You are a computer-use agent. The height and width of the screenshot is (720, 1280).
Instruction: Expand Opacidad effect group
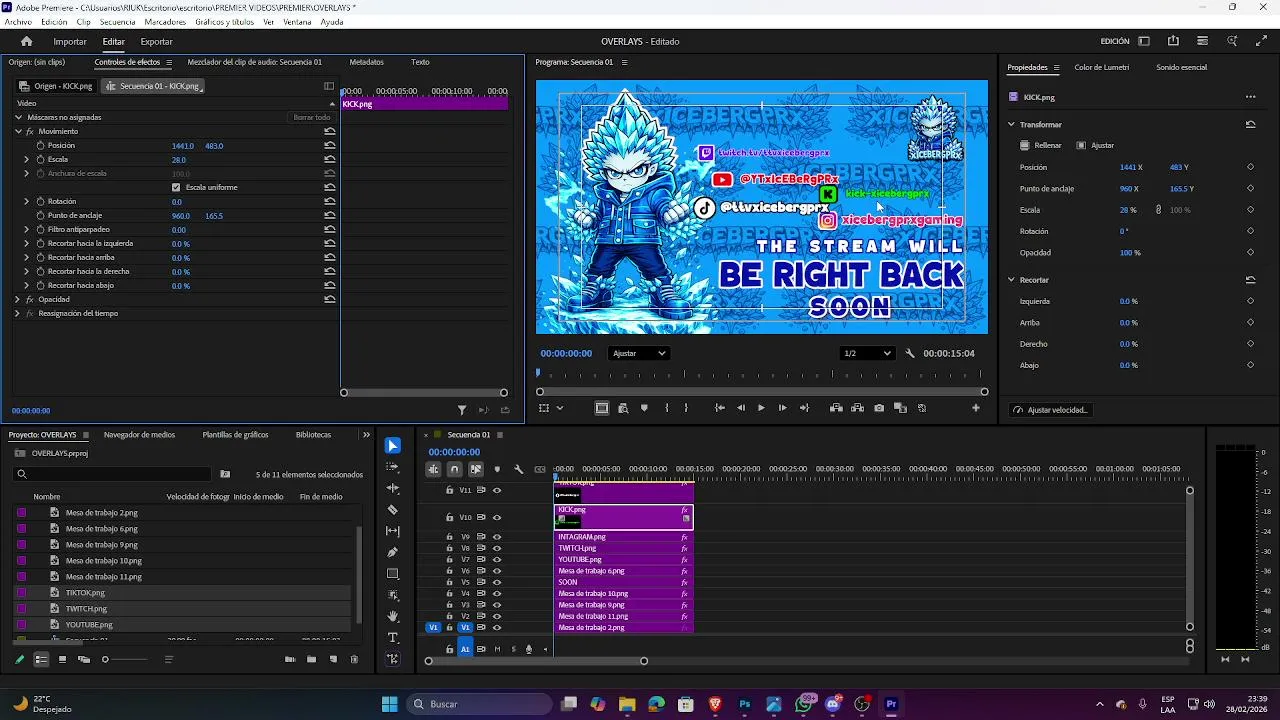coord(18,299)
